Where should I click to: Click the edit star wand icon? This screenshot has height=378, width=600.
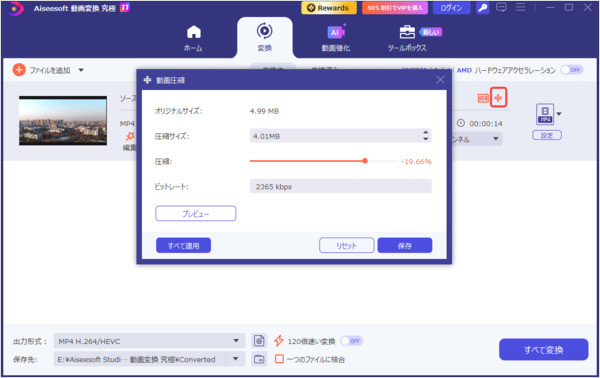coord(130,136)
